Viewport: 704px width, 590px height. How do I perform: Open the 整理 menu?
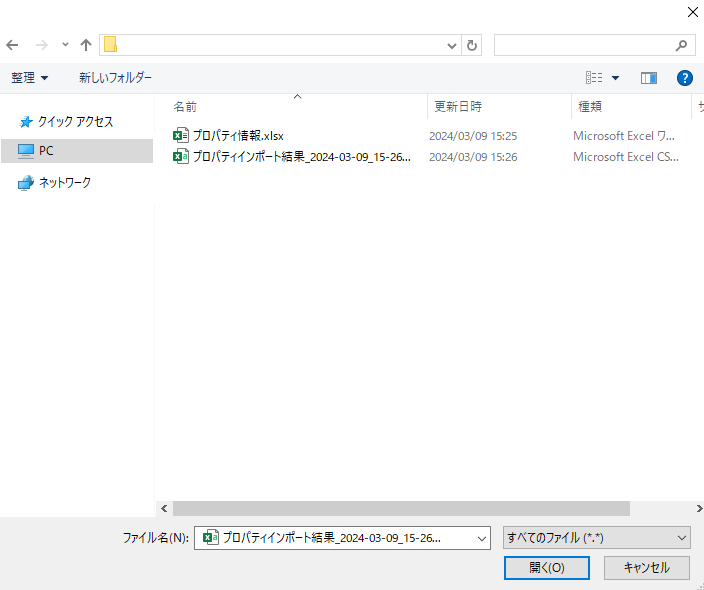tap(30, 78)
